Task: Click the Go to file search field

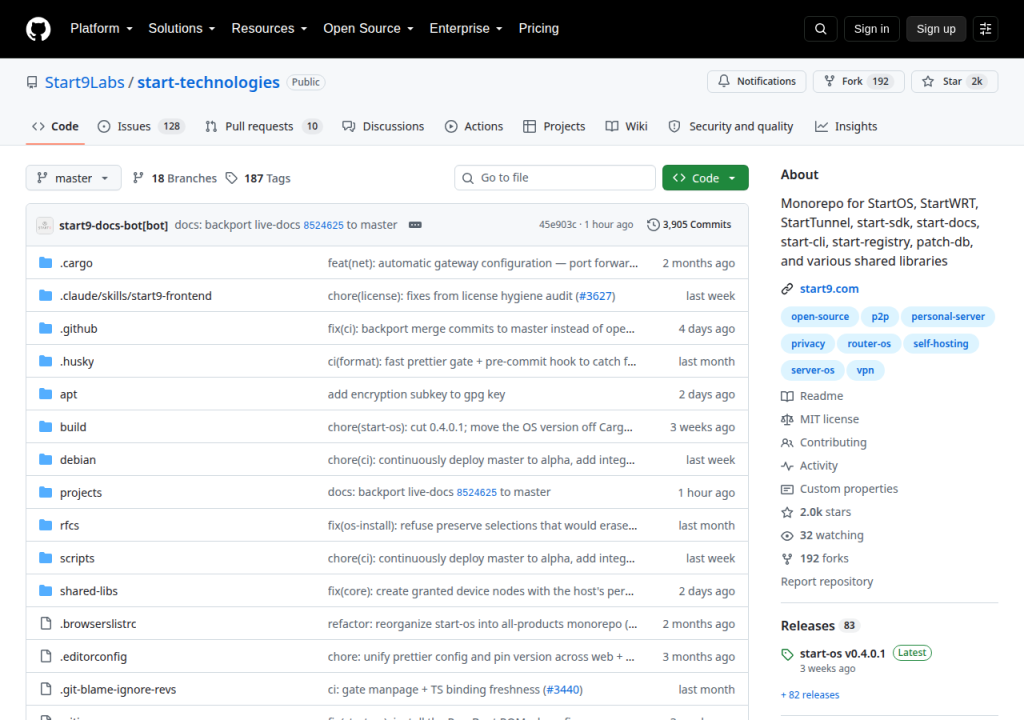Action: pos(554,178)
